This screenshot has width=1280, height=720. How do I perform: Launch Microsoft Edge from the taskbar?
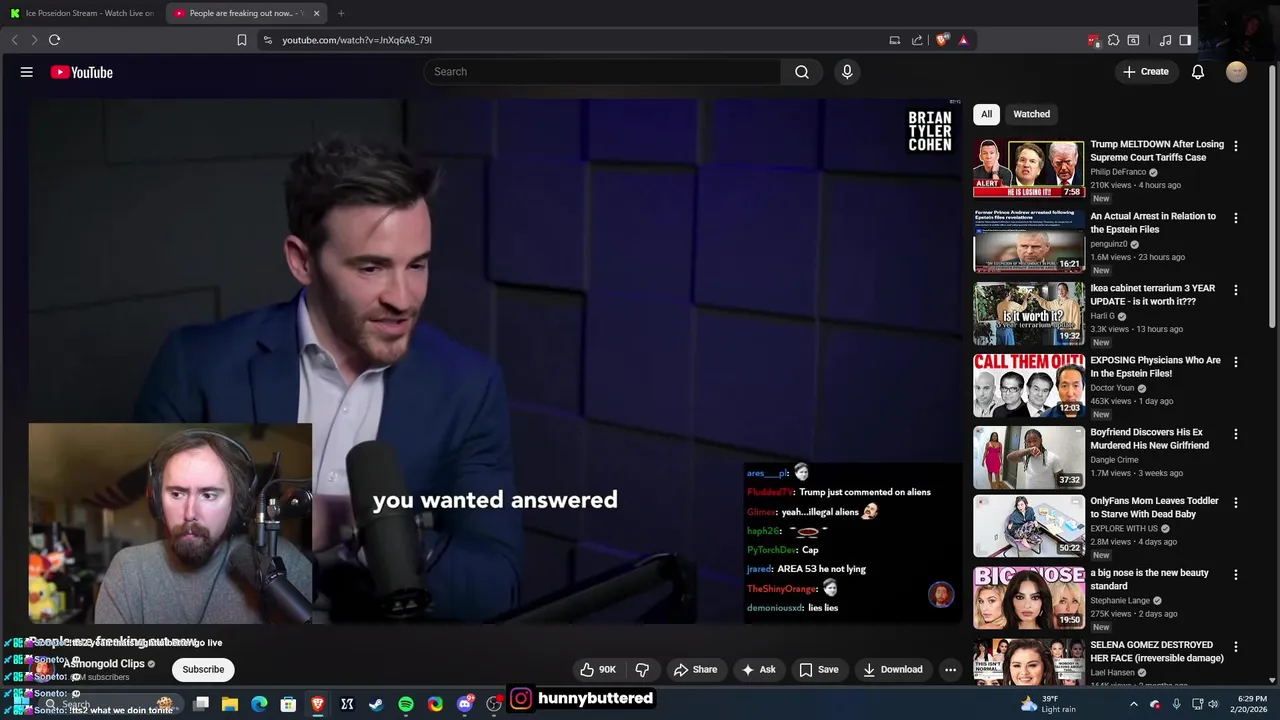[x=259, y=704]
